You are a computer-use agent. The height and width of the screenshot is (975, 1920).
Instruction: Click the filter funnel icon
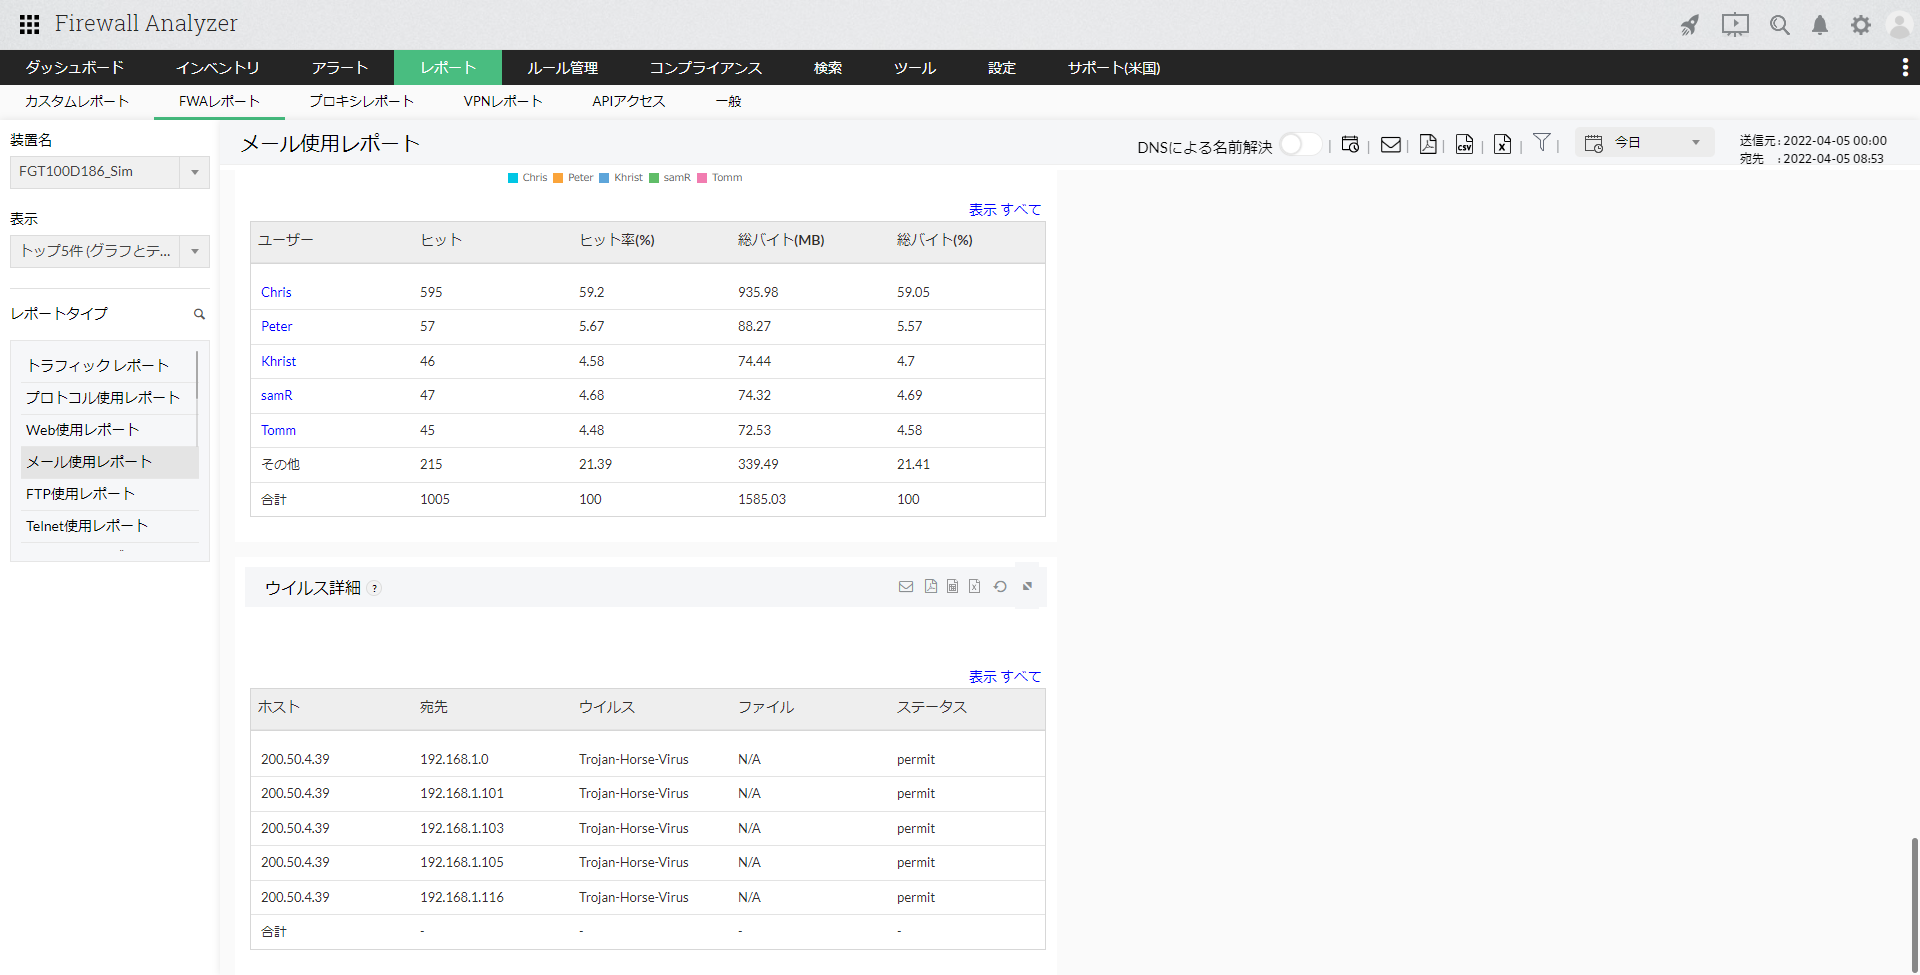pos(1542,143)
